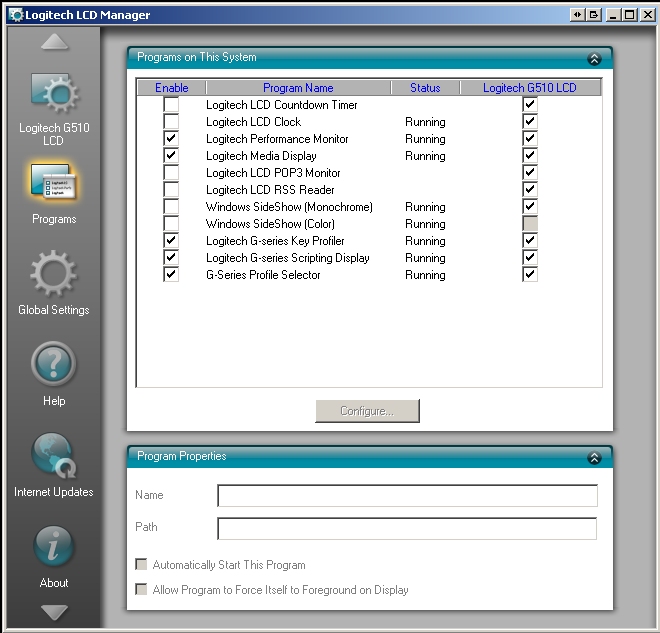
Task: Toggle G510 LCD checkbox for Media Display
Action: 530,155
